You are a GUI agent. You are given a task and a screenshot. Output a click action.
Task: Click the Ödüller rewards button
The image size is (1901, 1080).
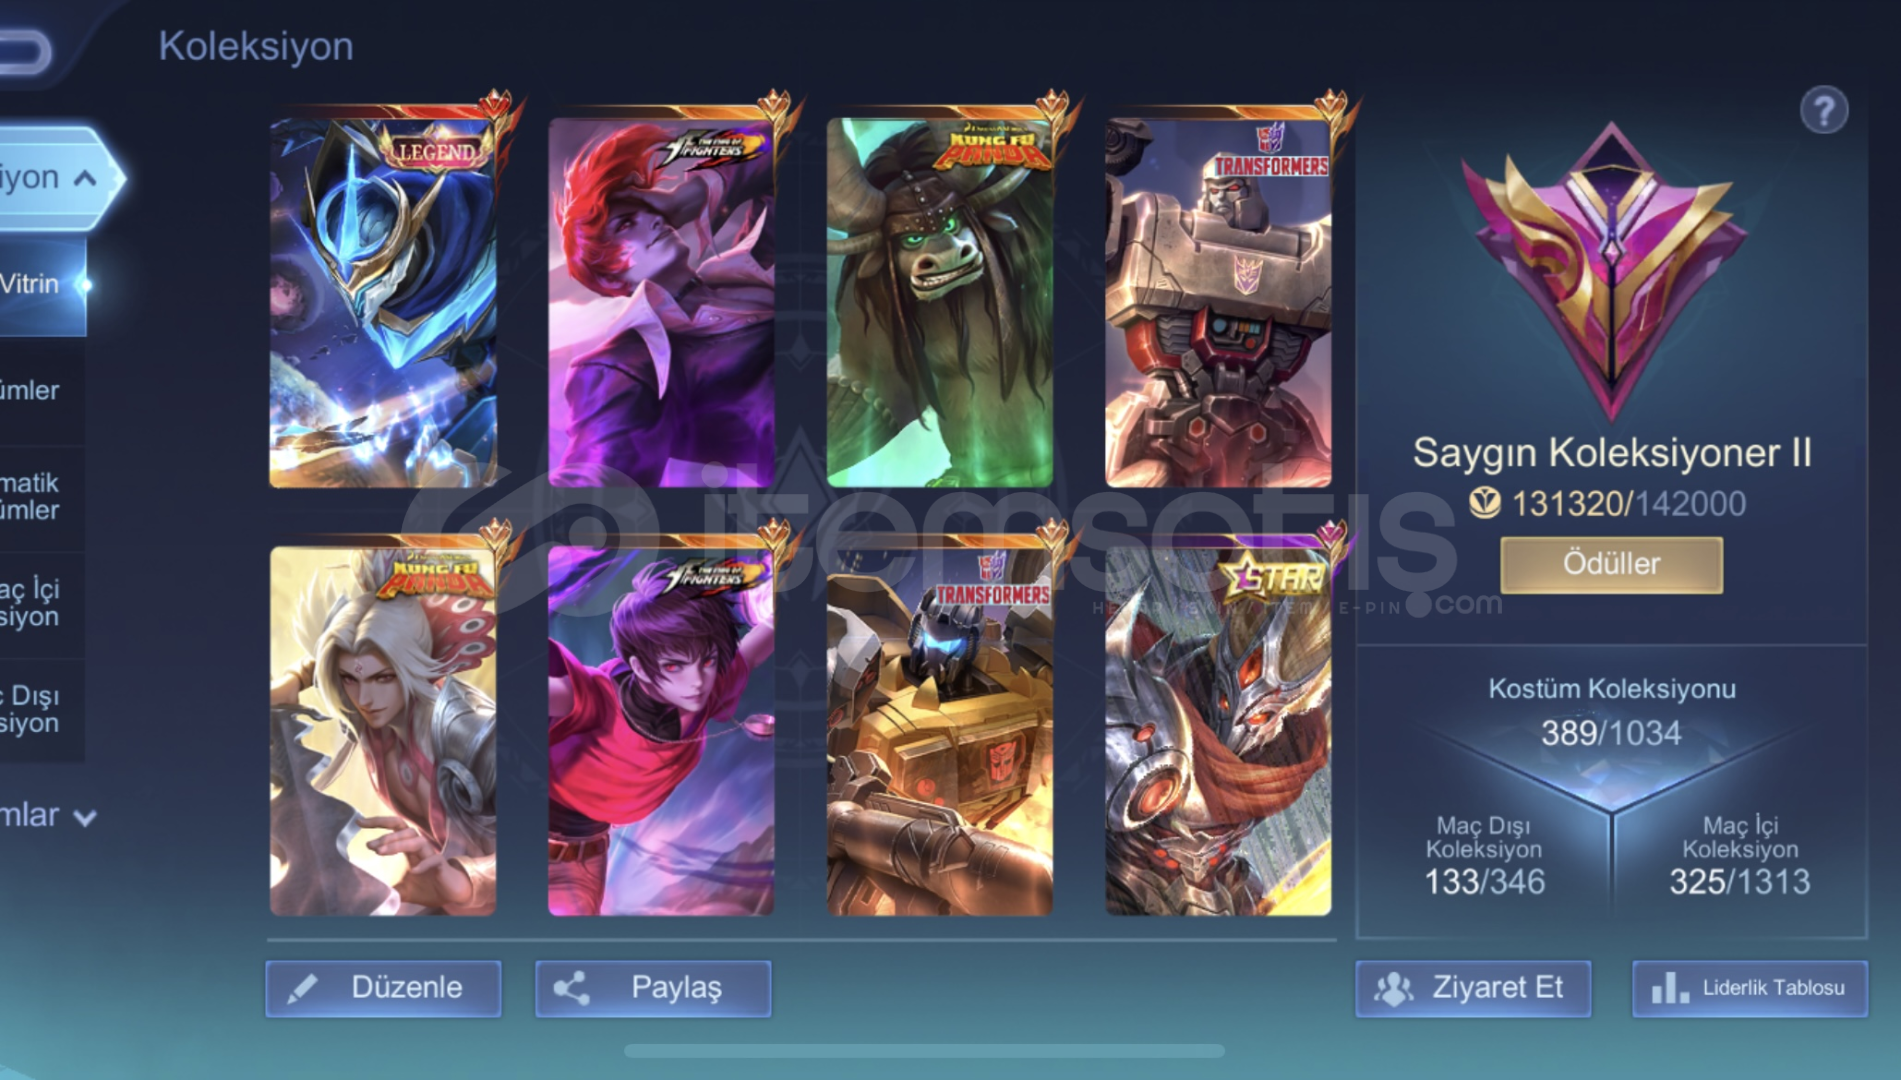point(1611,564)
